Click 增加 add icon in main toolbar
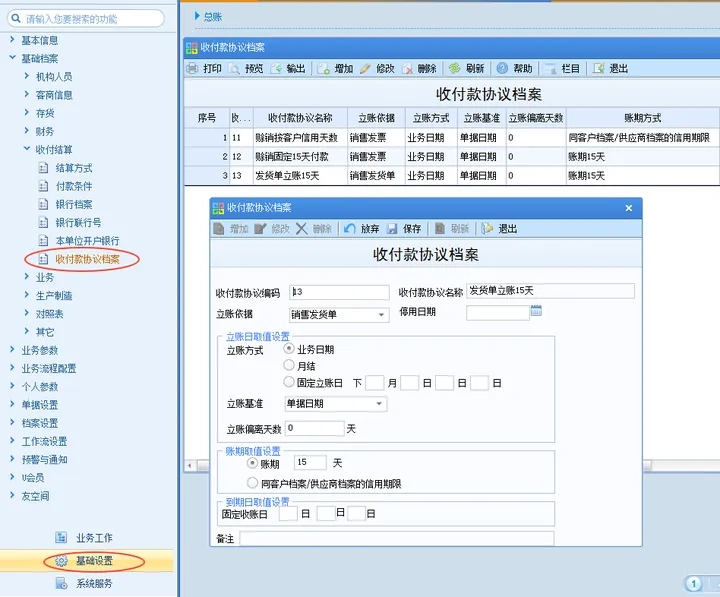This screenshot has height=597, width=720. [x=324, y=69]
